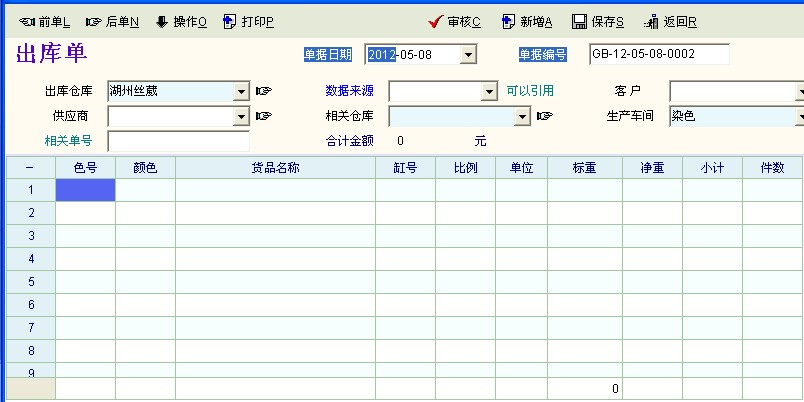Image resolution: width=804 pixels, height=402 pixels.
Task: Click the hand pointer beside 相关仓库
Action: (x=544, y=116)
